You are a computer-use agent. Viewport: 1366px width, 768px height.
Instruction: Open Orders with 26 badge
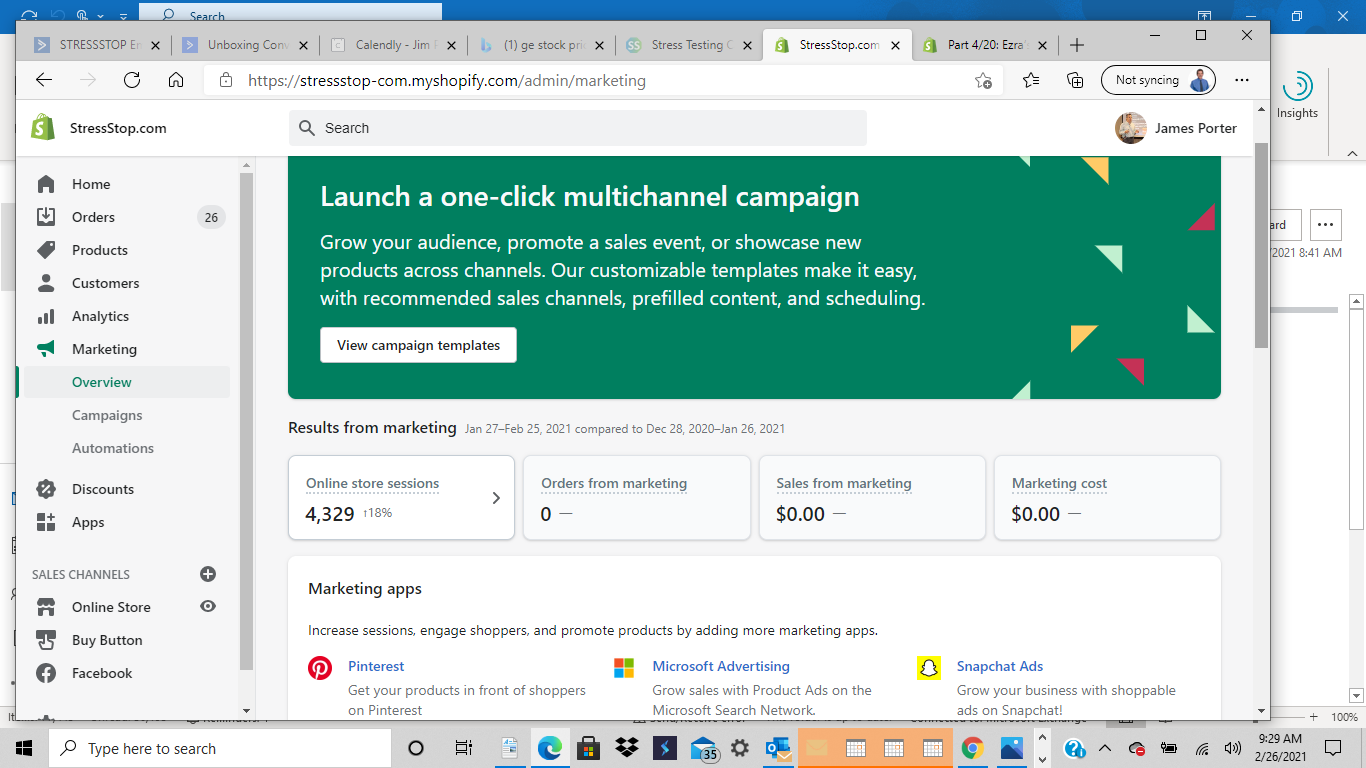(93, 217)
